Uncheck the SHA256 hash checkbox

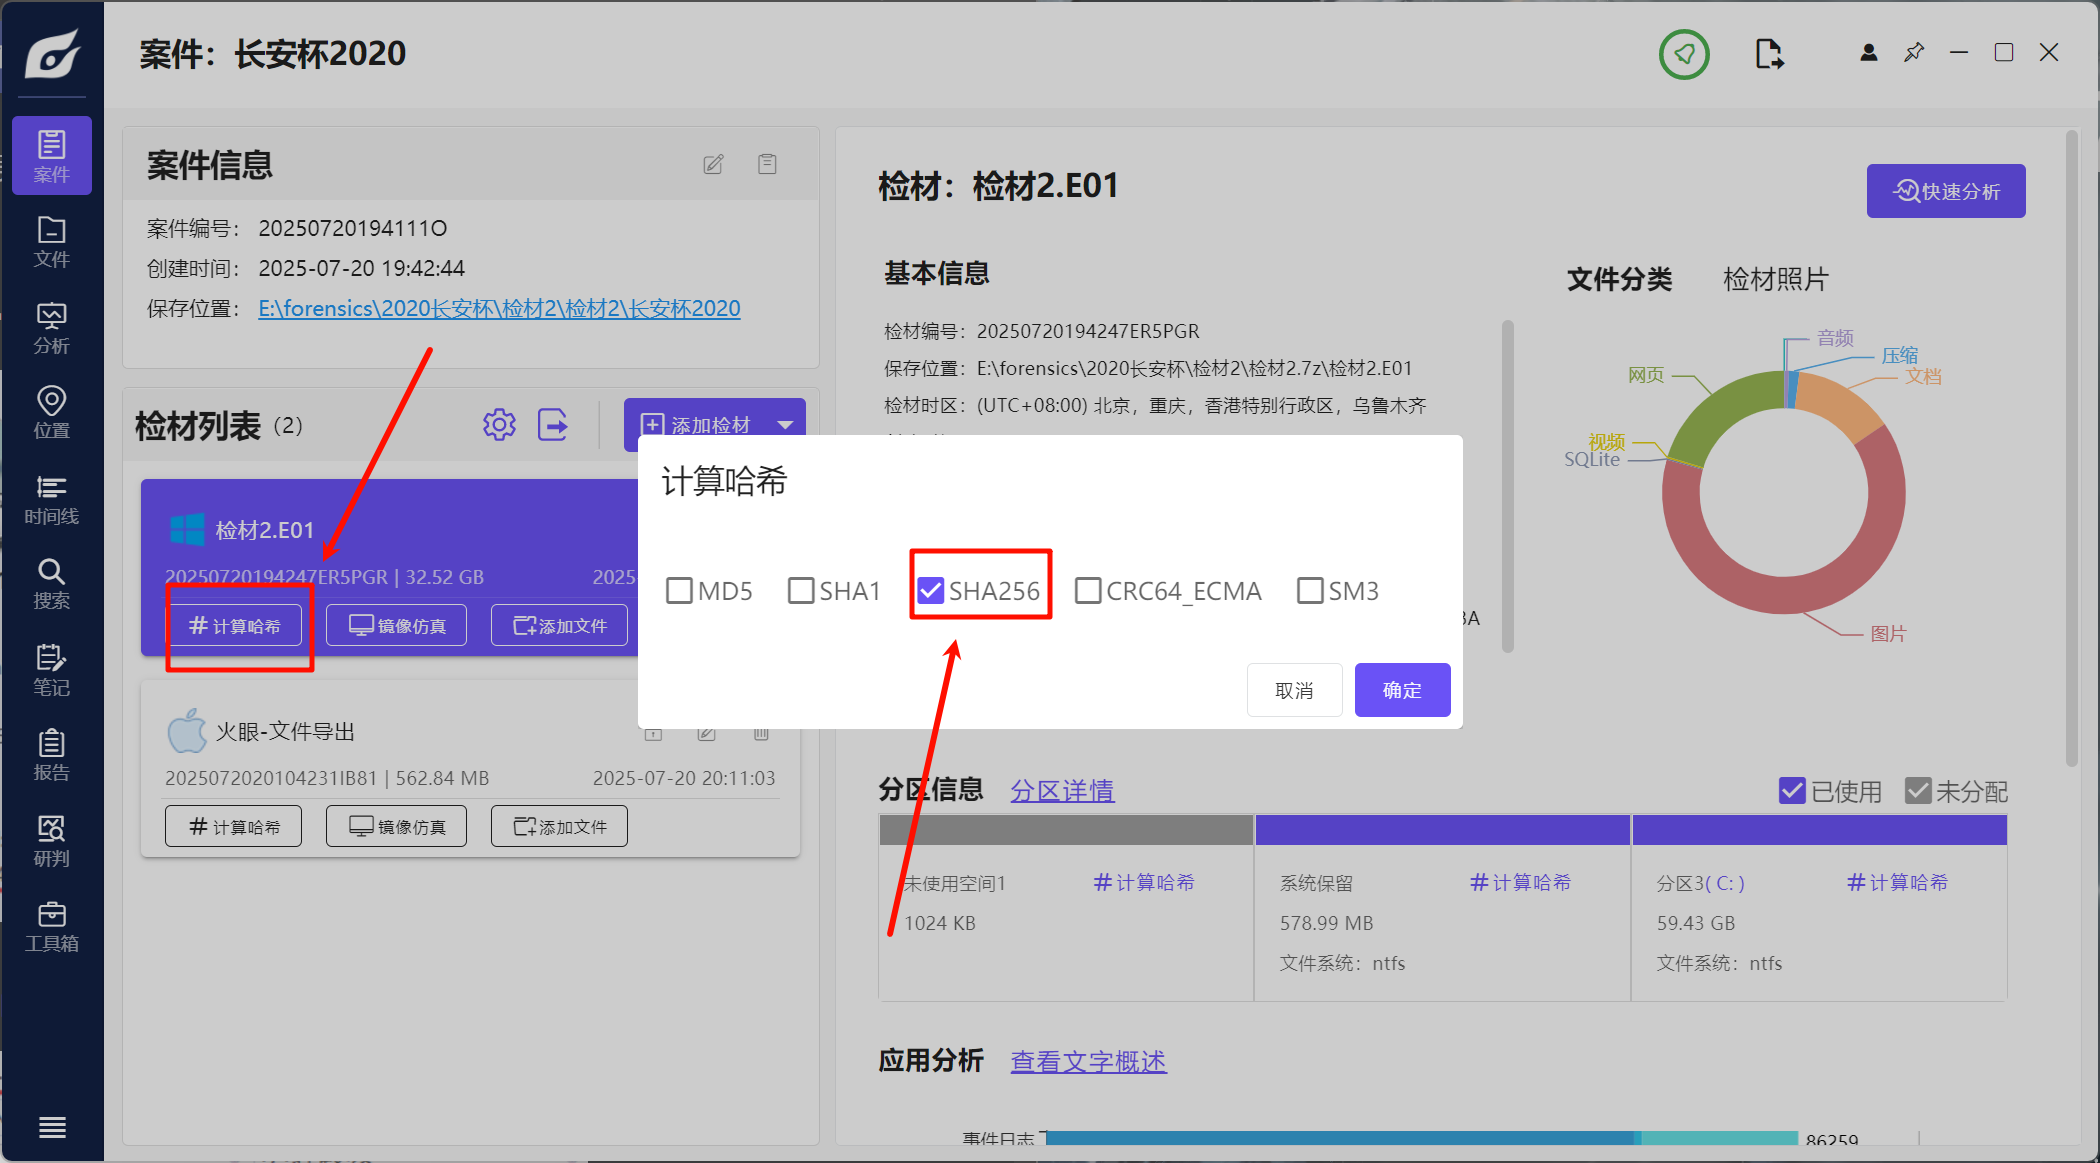click(931, 591)
